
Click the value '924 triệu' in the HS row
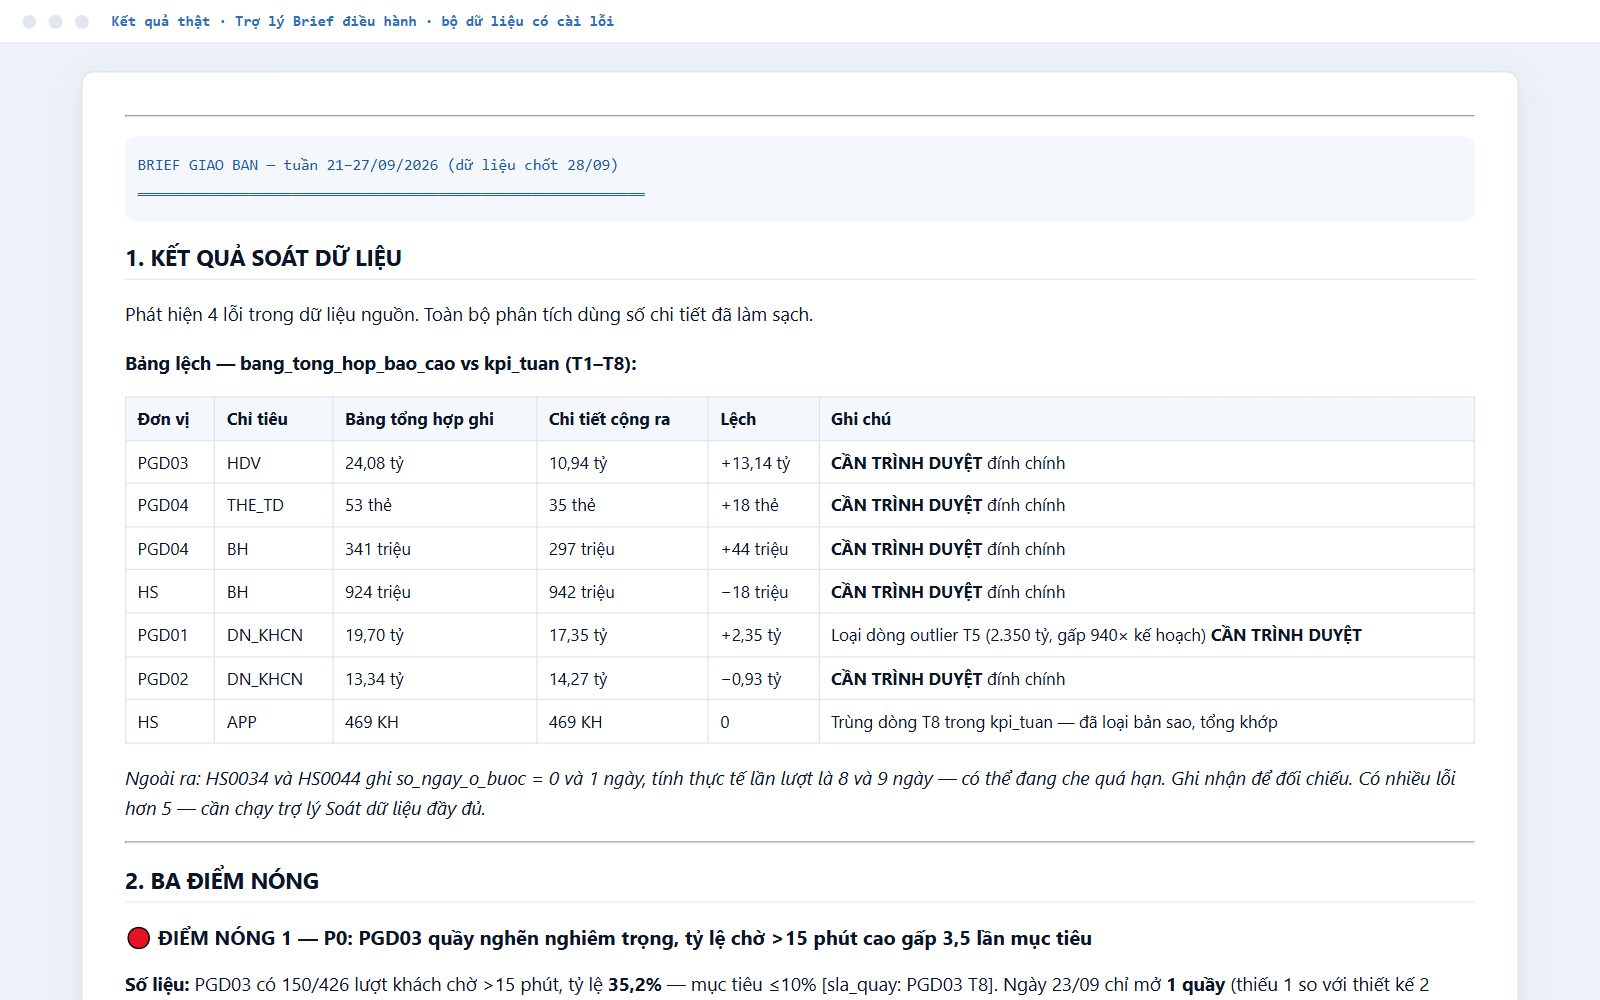tap(377, 592)
